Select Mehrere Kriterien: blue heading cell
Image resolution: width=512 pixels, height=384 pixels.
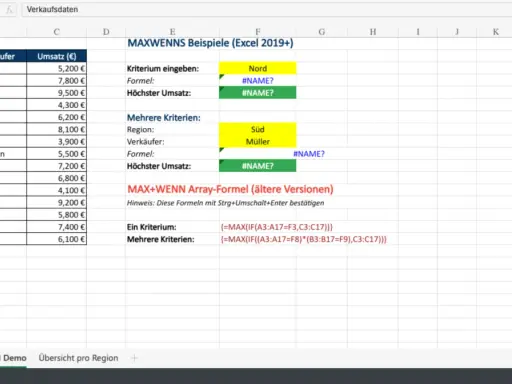pos(164,118)
